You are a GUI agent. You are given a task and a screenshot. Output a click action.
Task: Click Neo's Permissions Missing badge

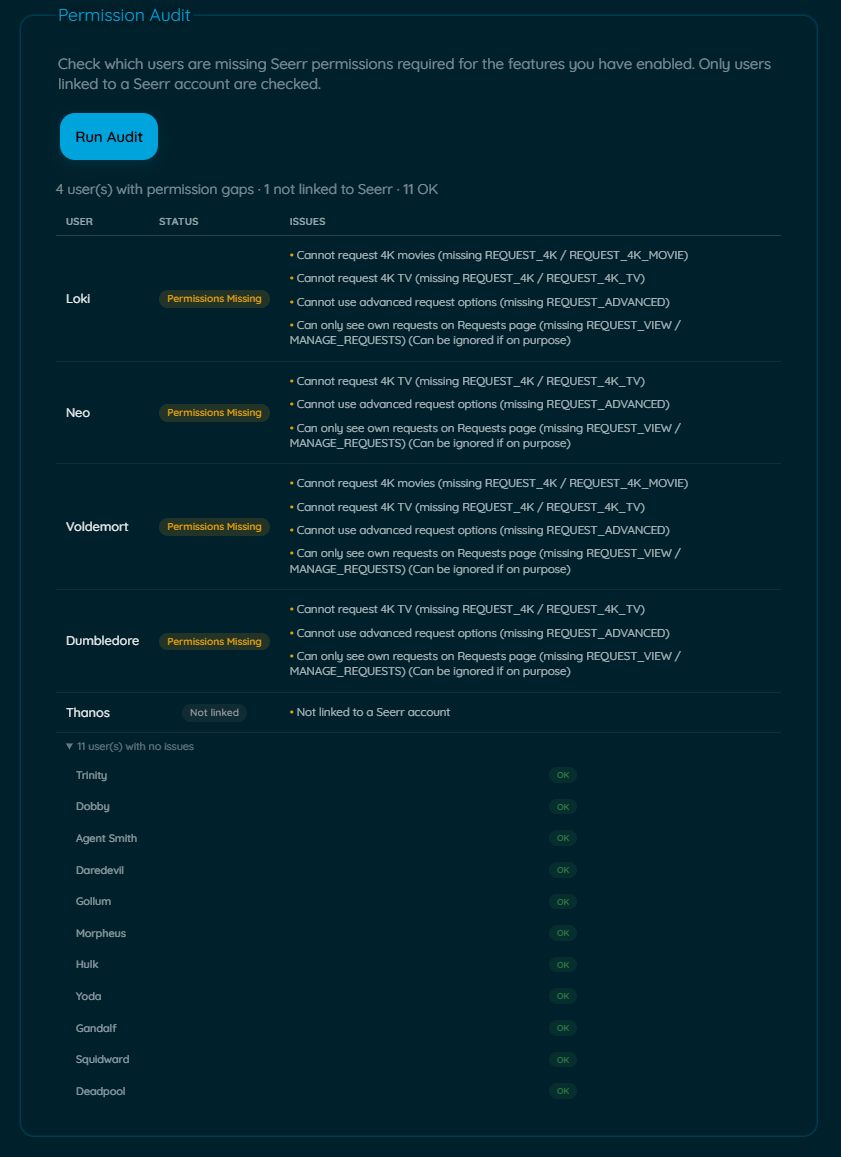(x=215, y=412)
